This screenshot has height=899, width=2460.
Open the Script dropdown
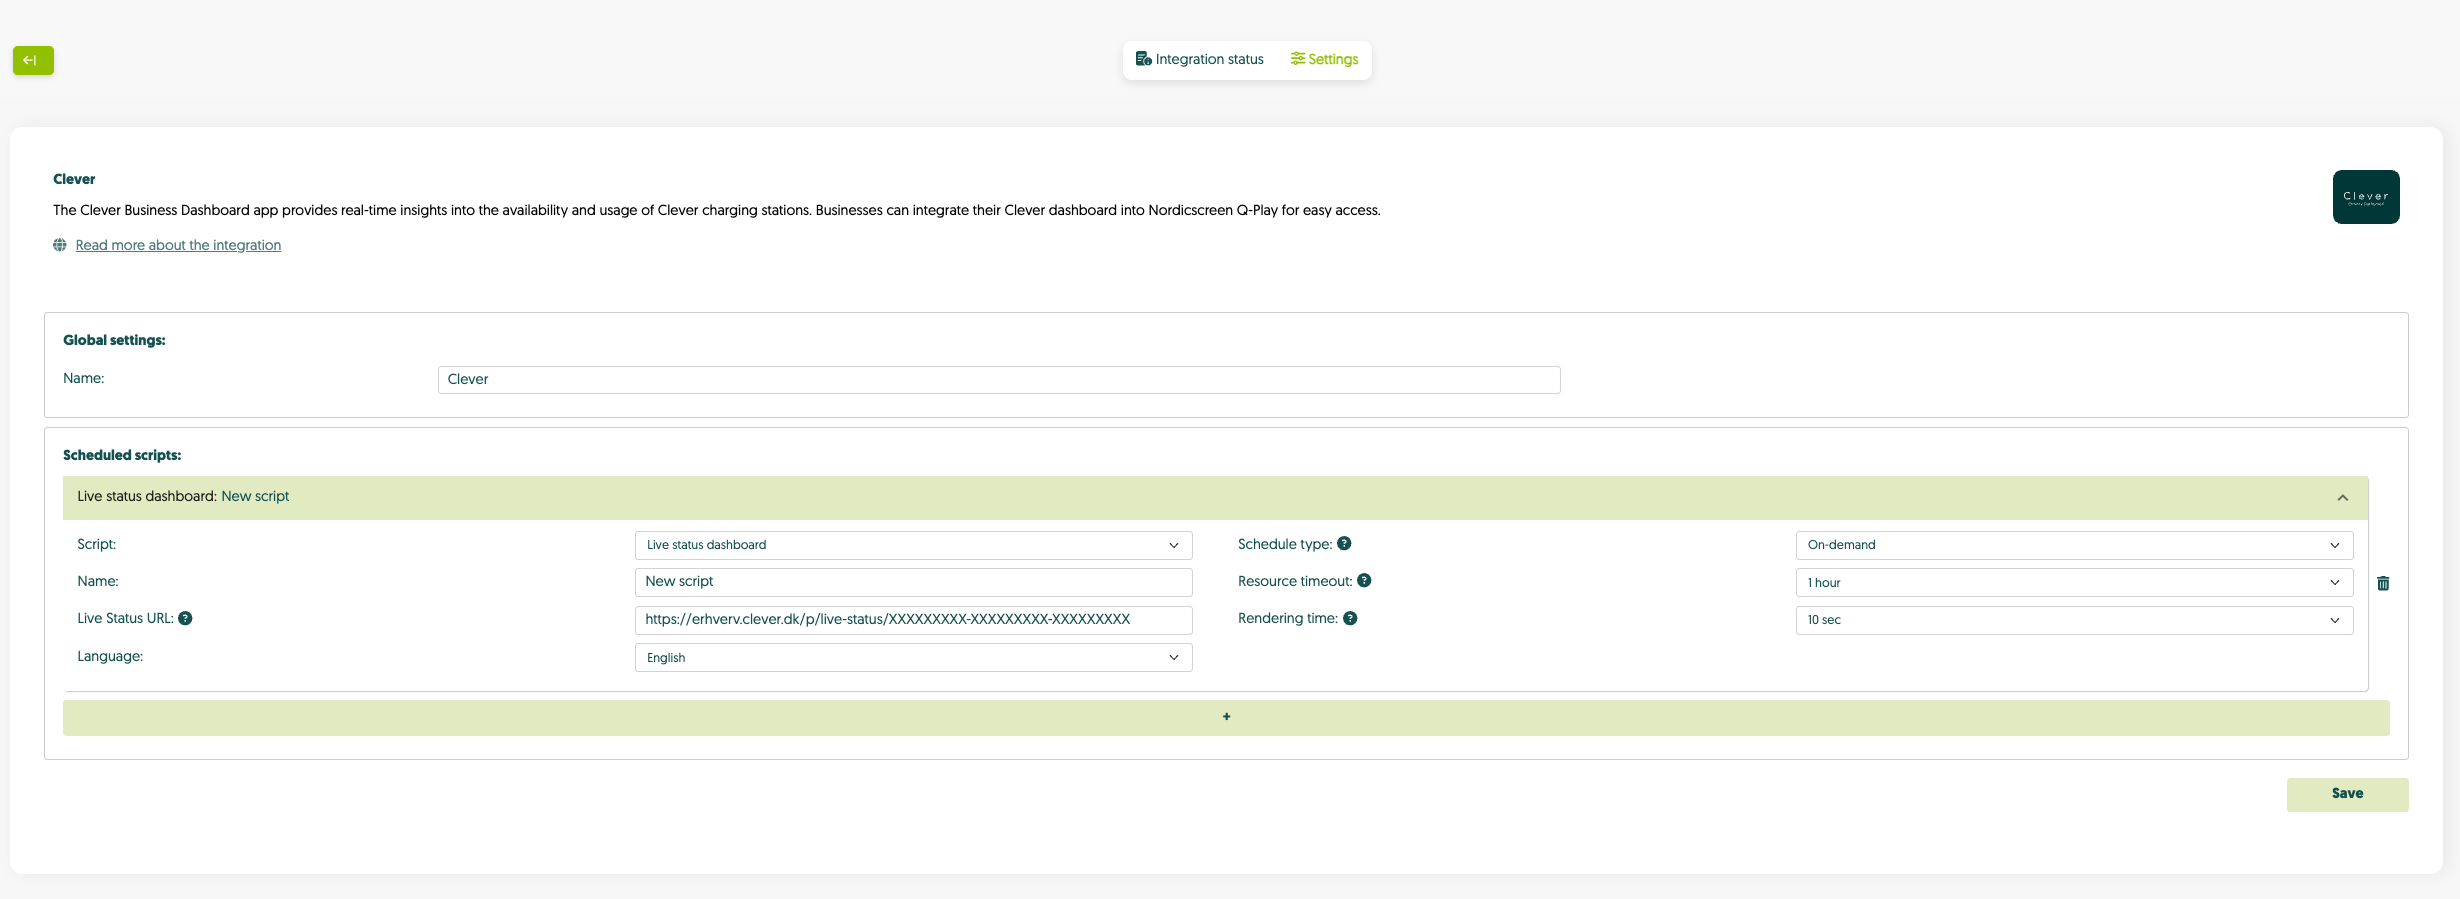coord(913,545)
